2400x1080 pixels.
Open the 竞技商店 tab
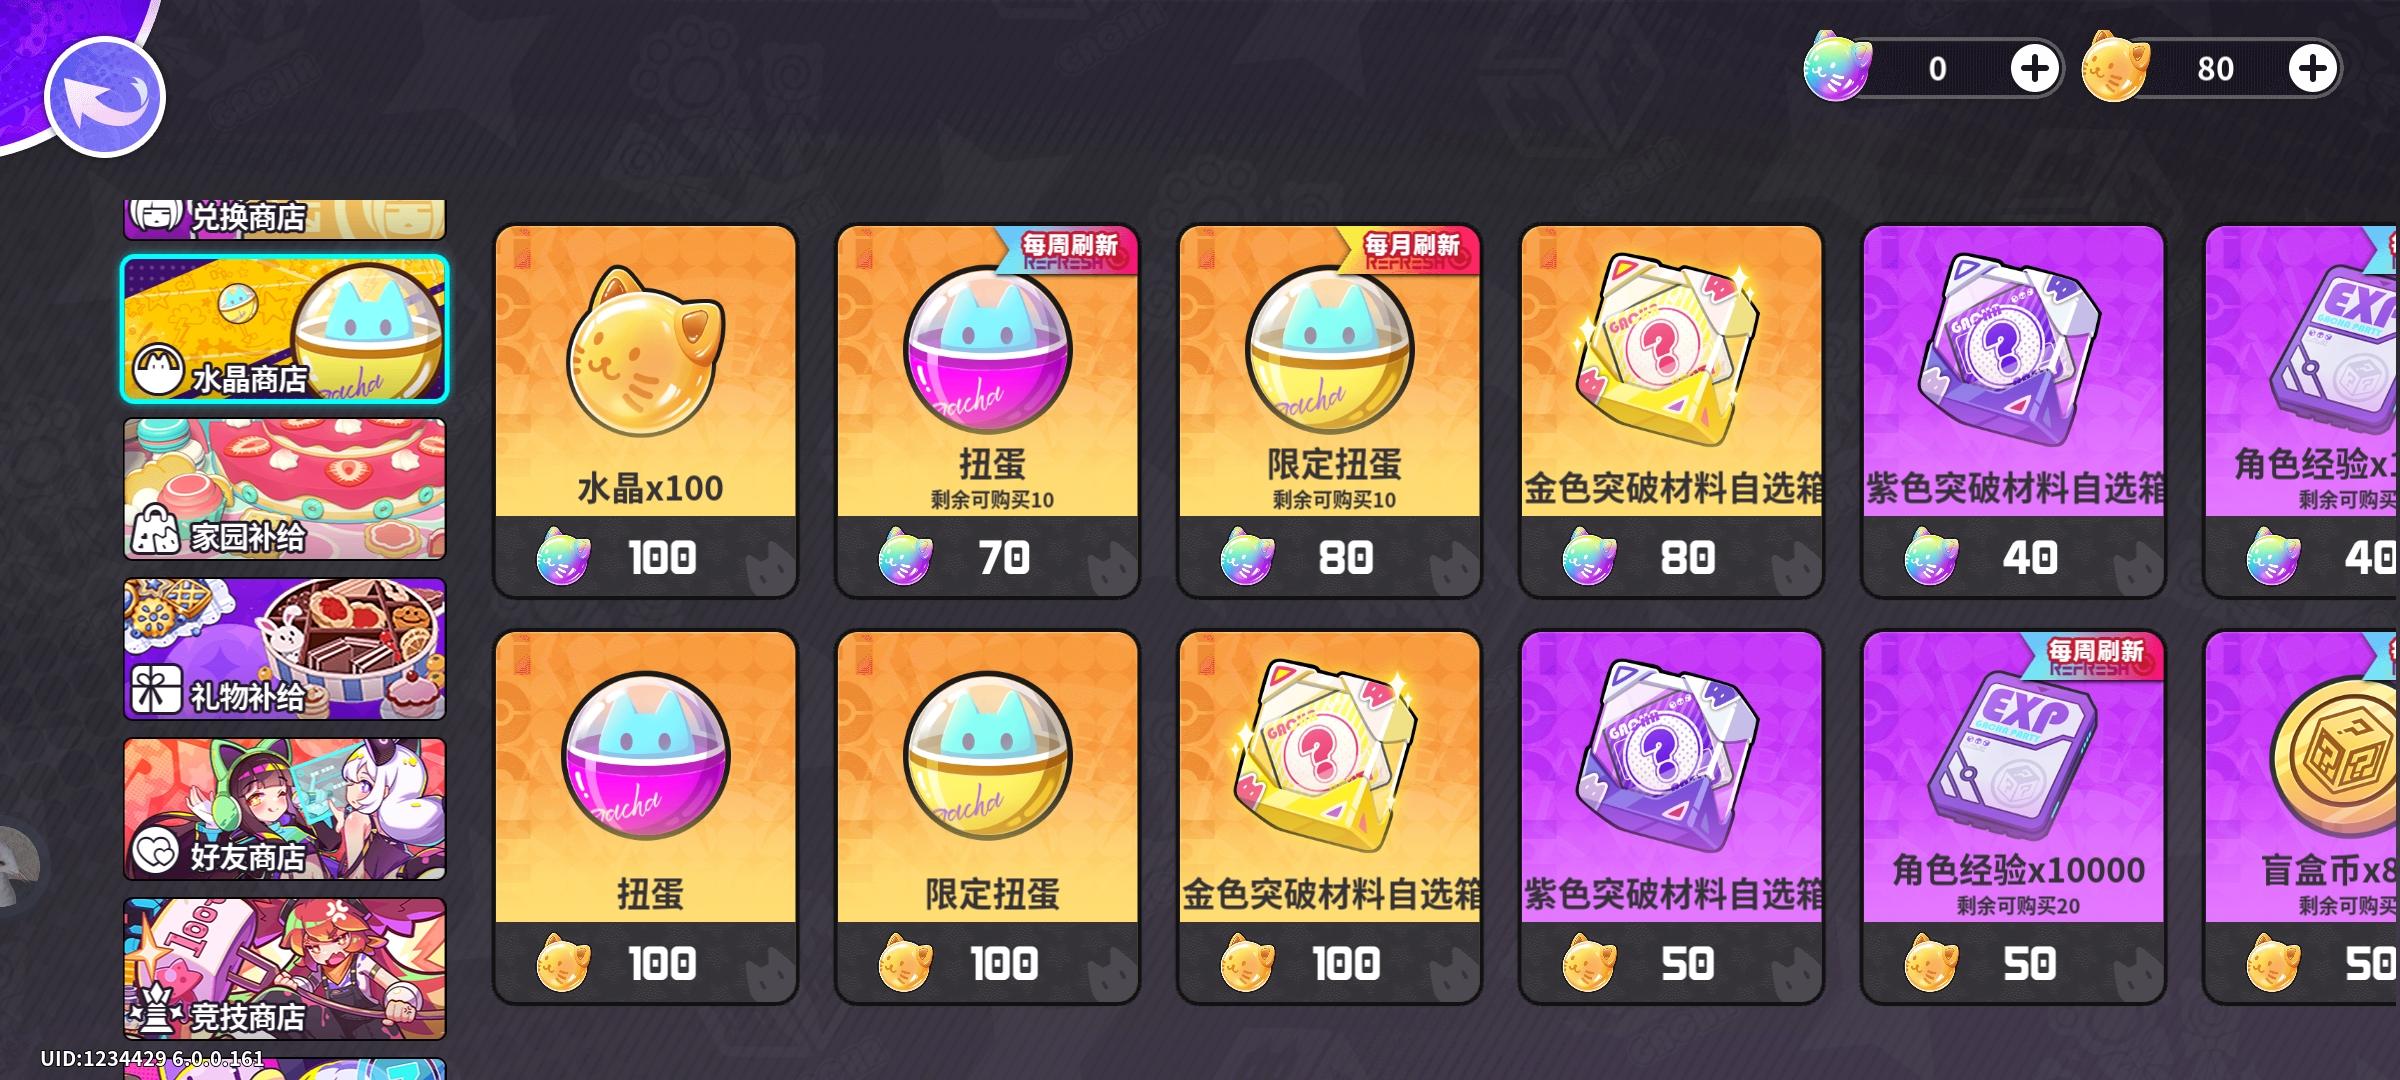285,969
